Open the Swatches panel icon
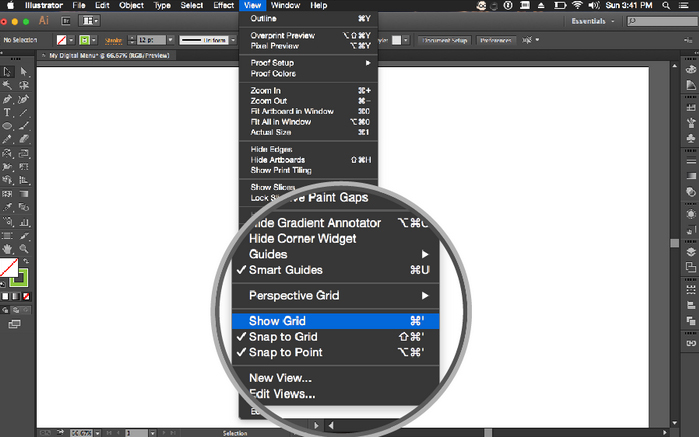The width and height of the screenshot is (699, 437). point(691,107)
